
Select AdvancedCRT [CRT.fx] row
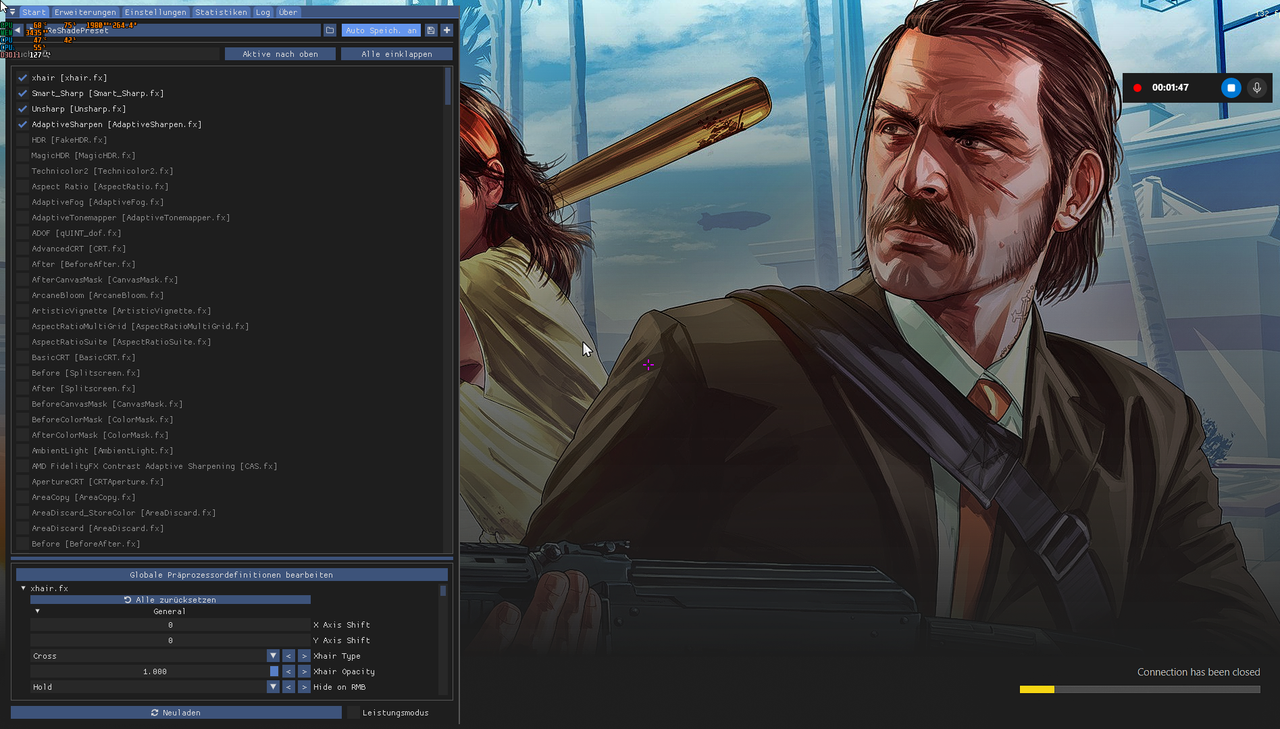[x=78, y=248]
